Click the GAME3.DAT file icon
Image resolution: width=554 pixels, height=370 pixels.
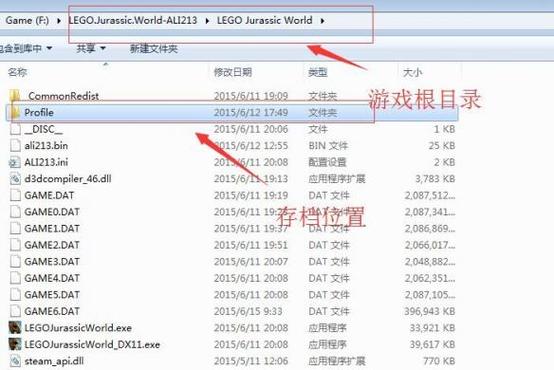(15, 262)
